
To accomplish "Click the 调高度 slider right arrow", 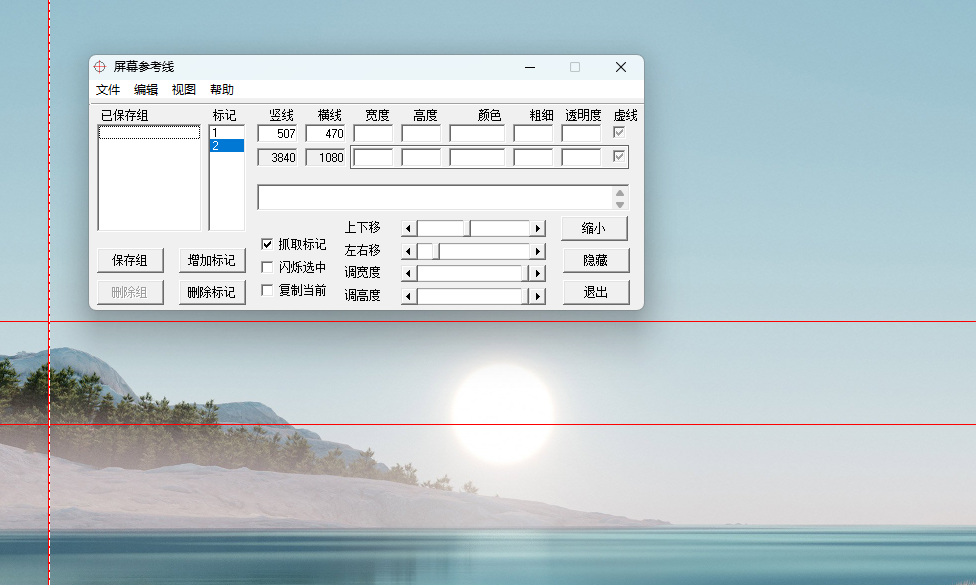I will [538, 296].
